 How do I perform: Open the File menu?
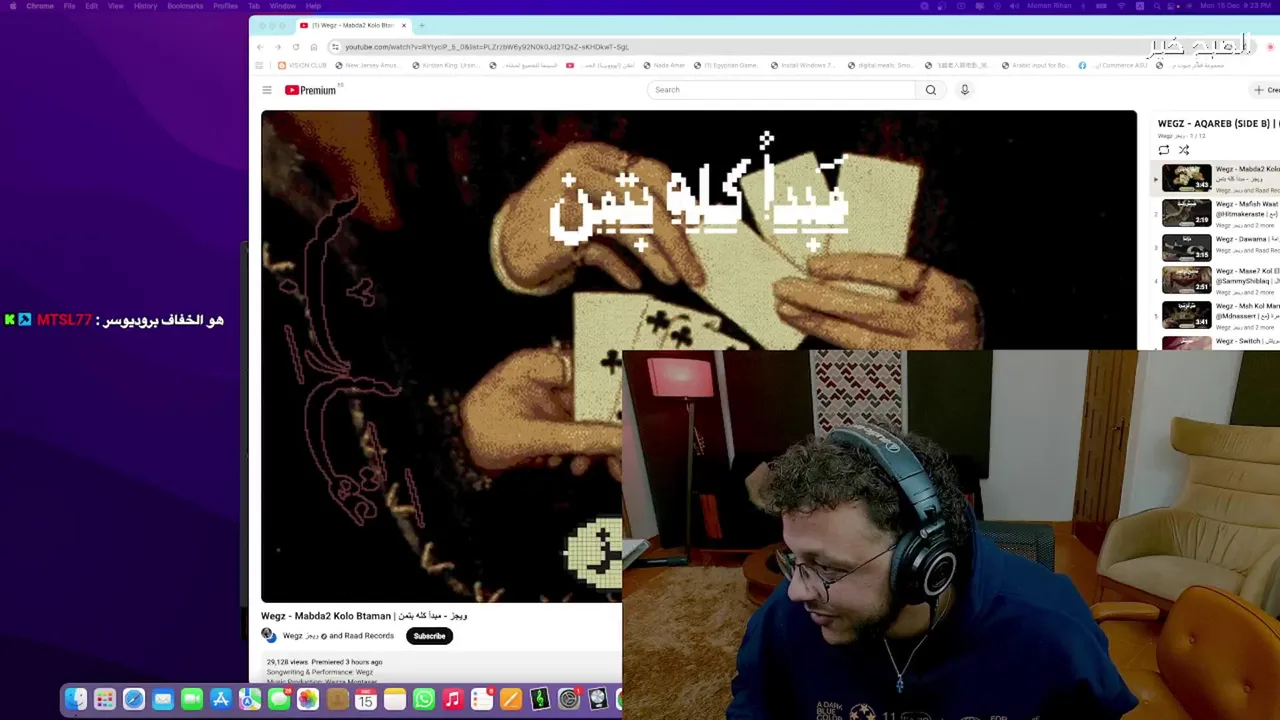click(x=70, y=6)
